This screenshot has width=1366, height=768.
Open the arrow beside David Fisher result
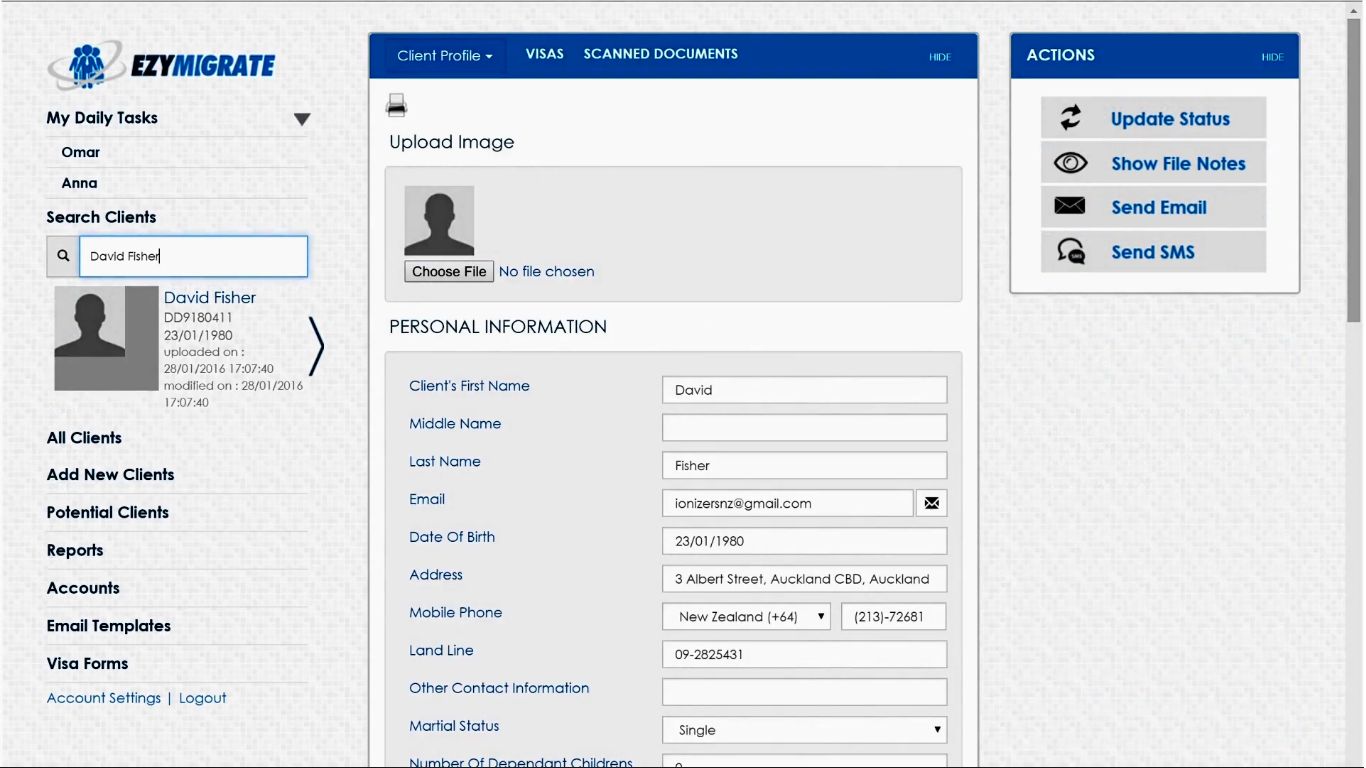point(316,346)
